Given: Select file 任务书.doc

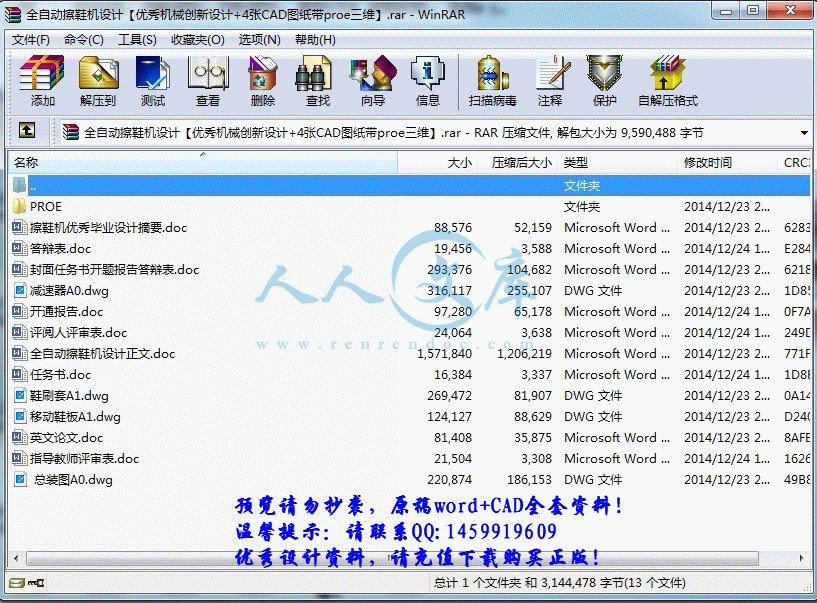Looking at the screenshot, I should [x=60, y=375].
